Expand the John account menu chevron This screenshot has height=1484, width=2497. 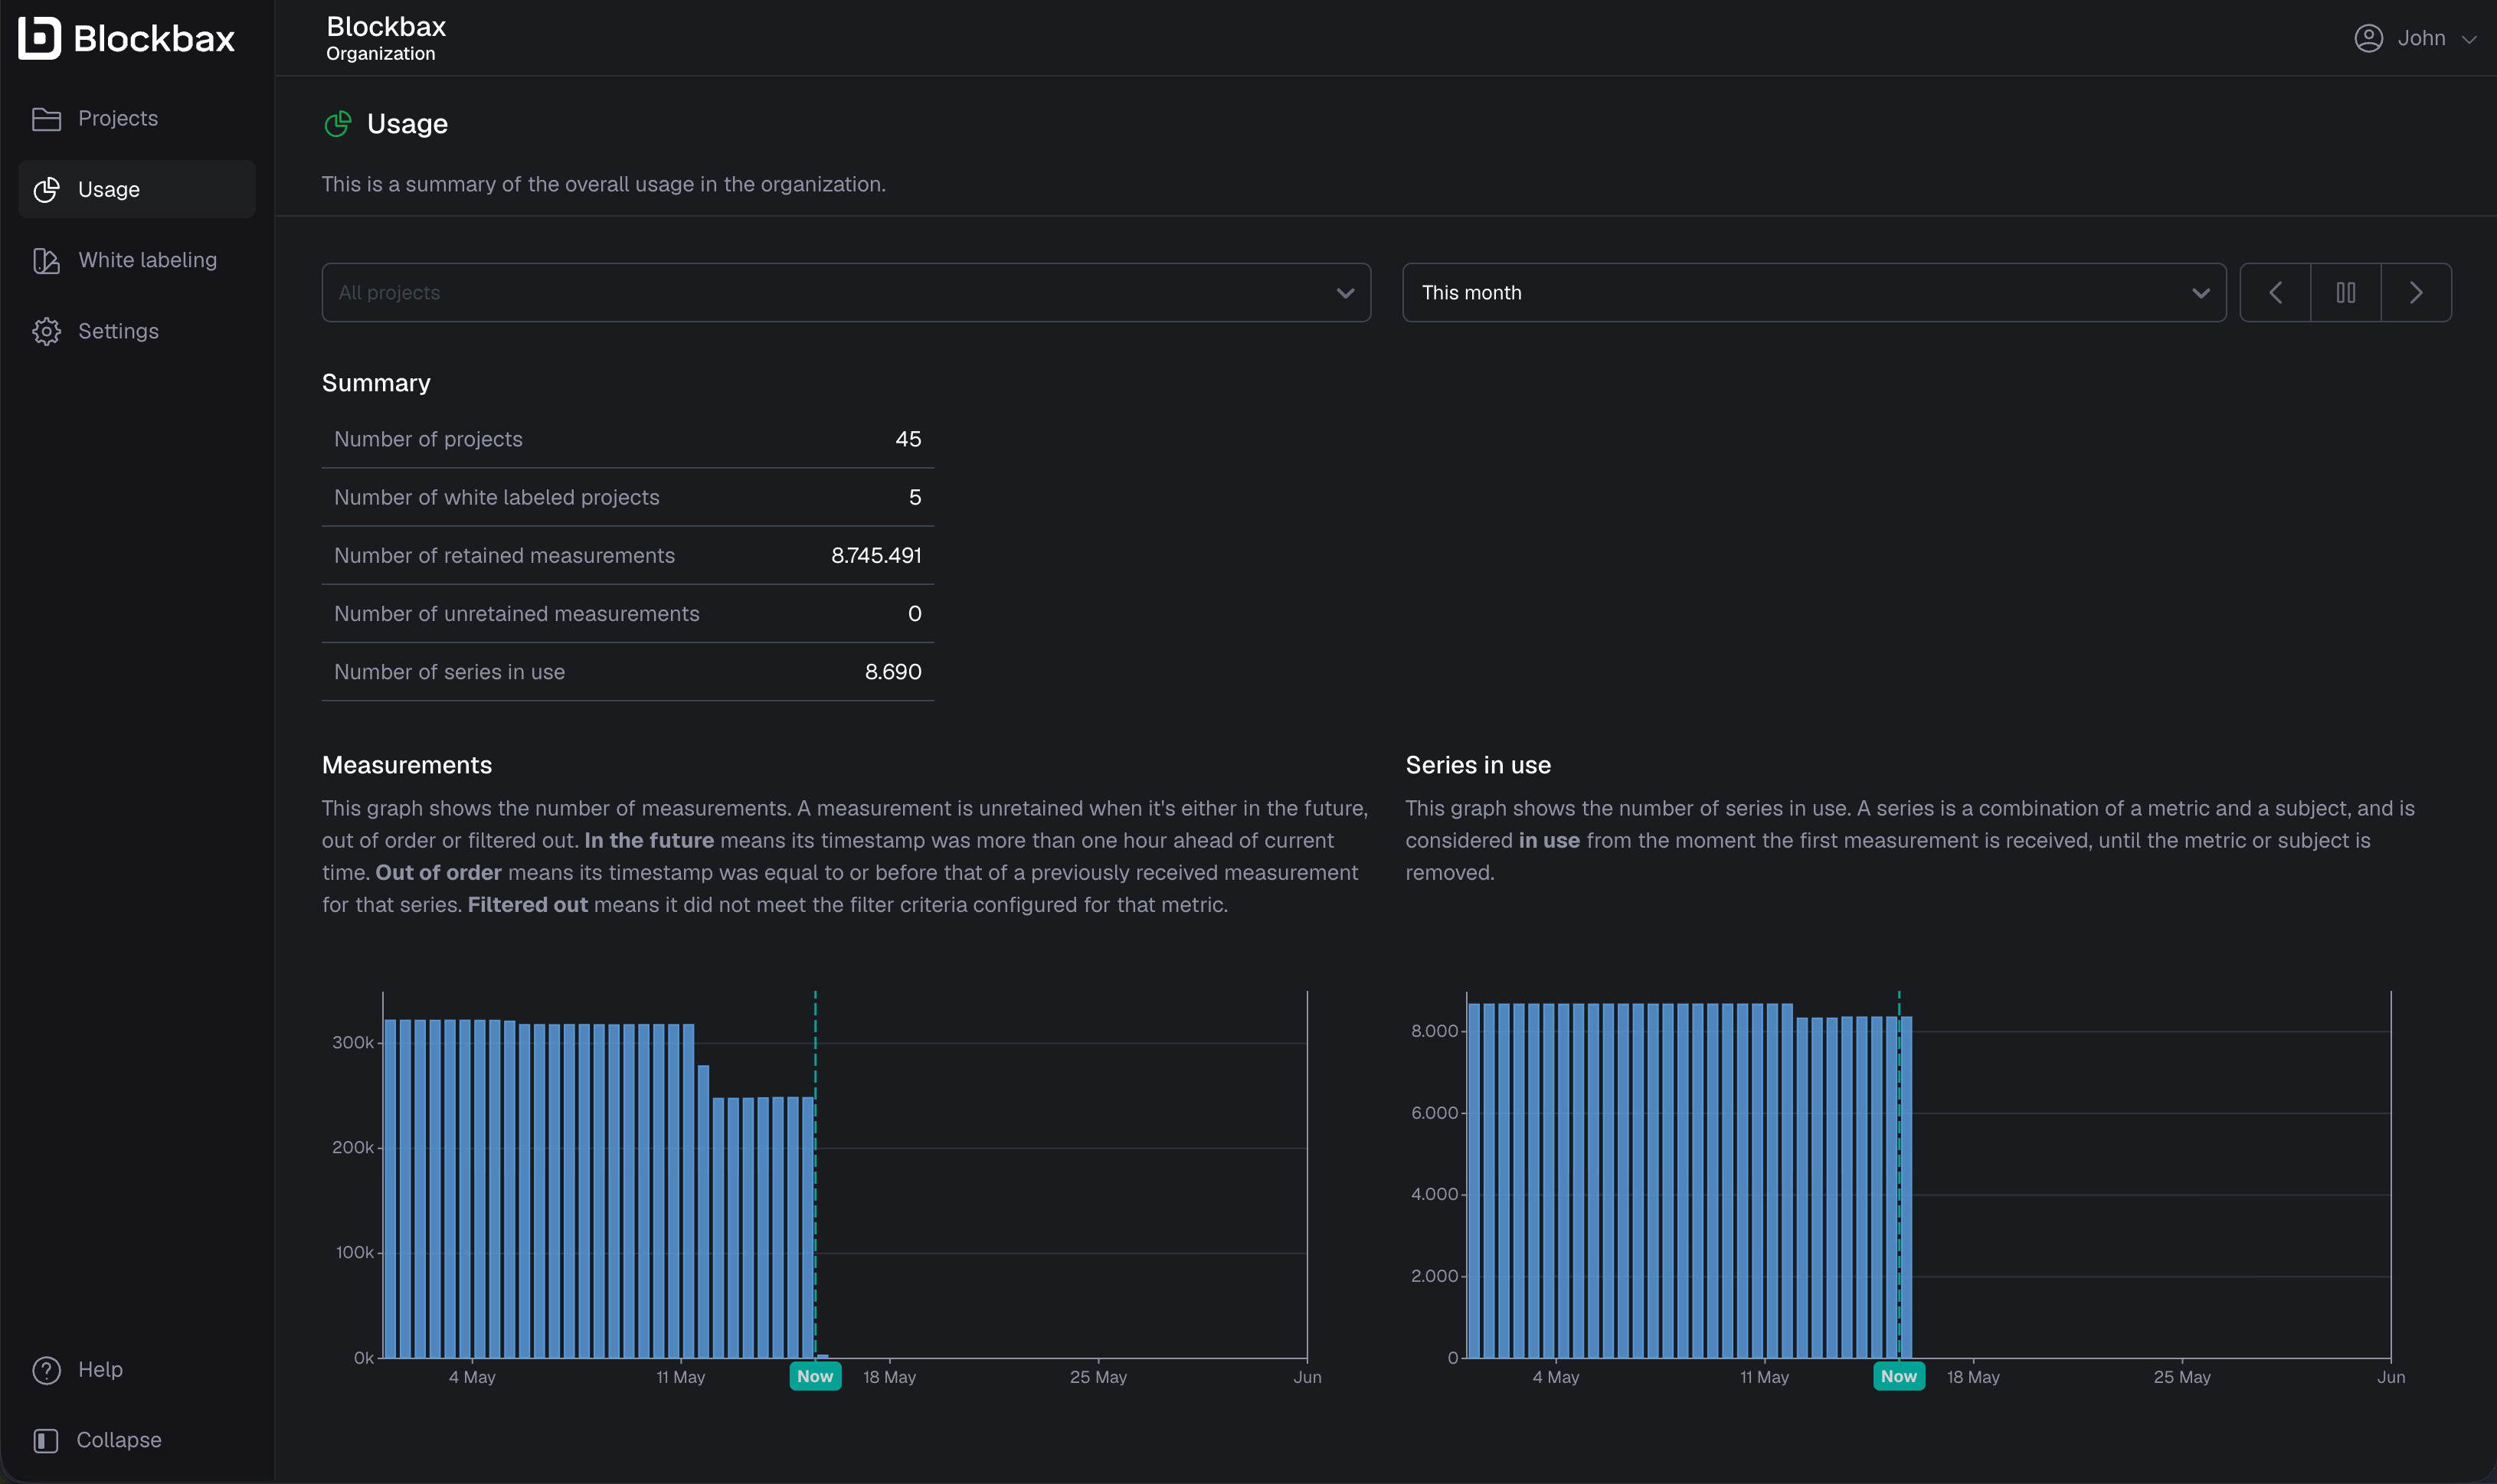[x=2469, y=39]
